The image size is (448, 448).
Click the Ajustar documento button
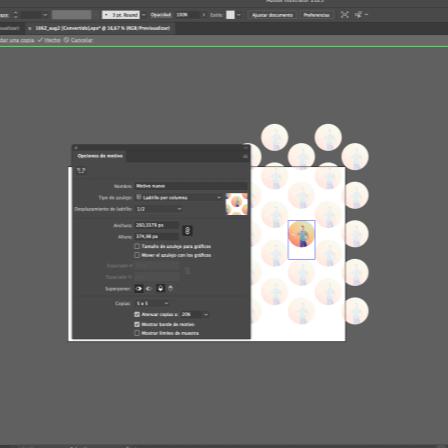click(x=272, y=15)
